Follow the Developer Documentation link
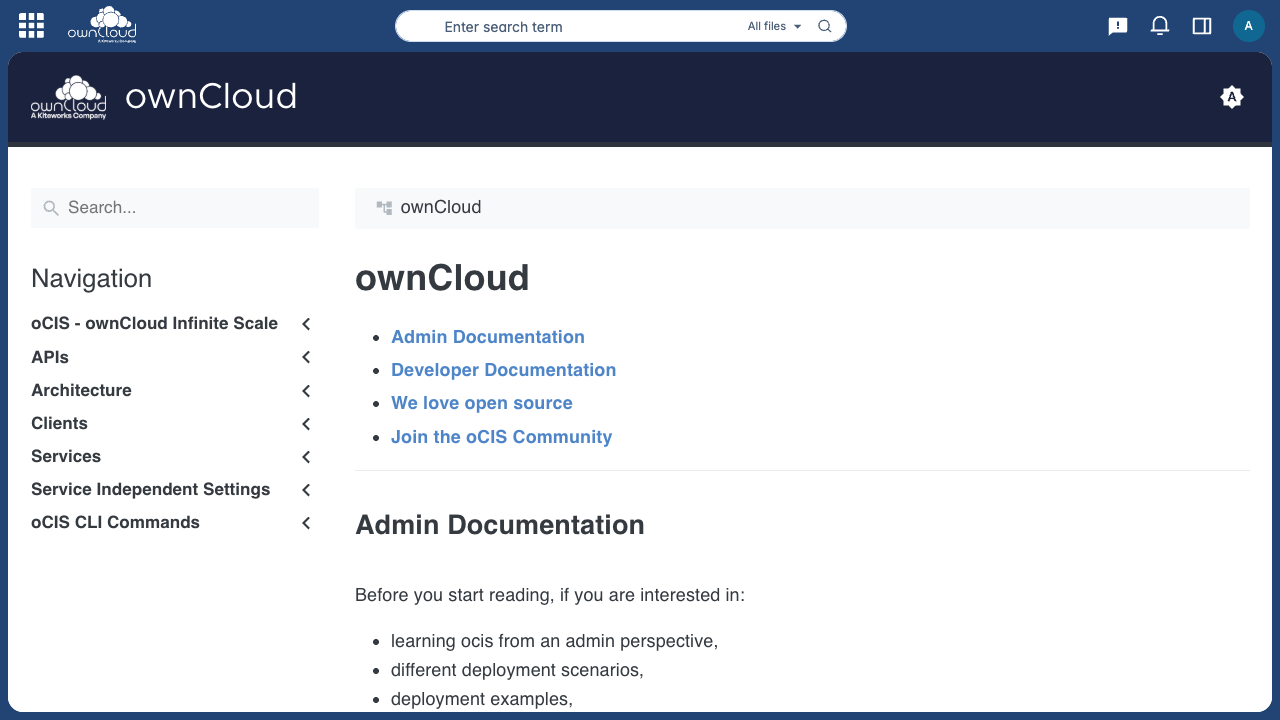Screen dimensions: 1280x720 pyautogui.click(x=503, y=370)
